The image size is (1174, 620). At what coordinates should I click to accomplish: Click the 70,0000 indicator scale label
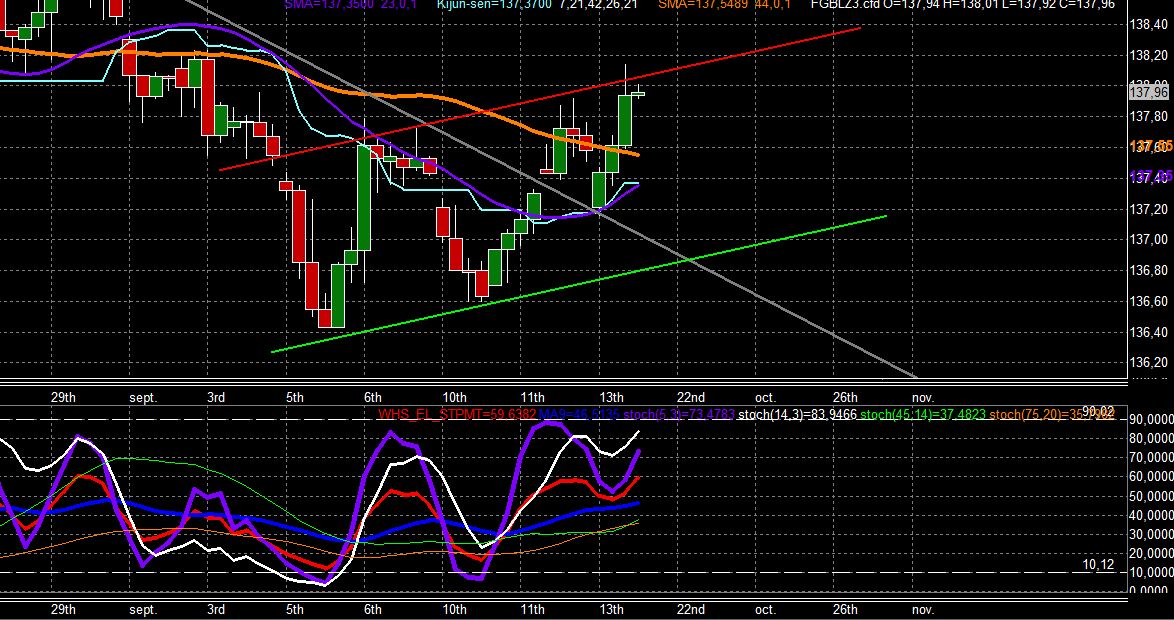pos(1151,458)
